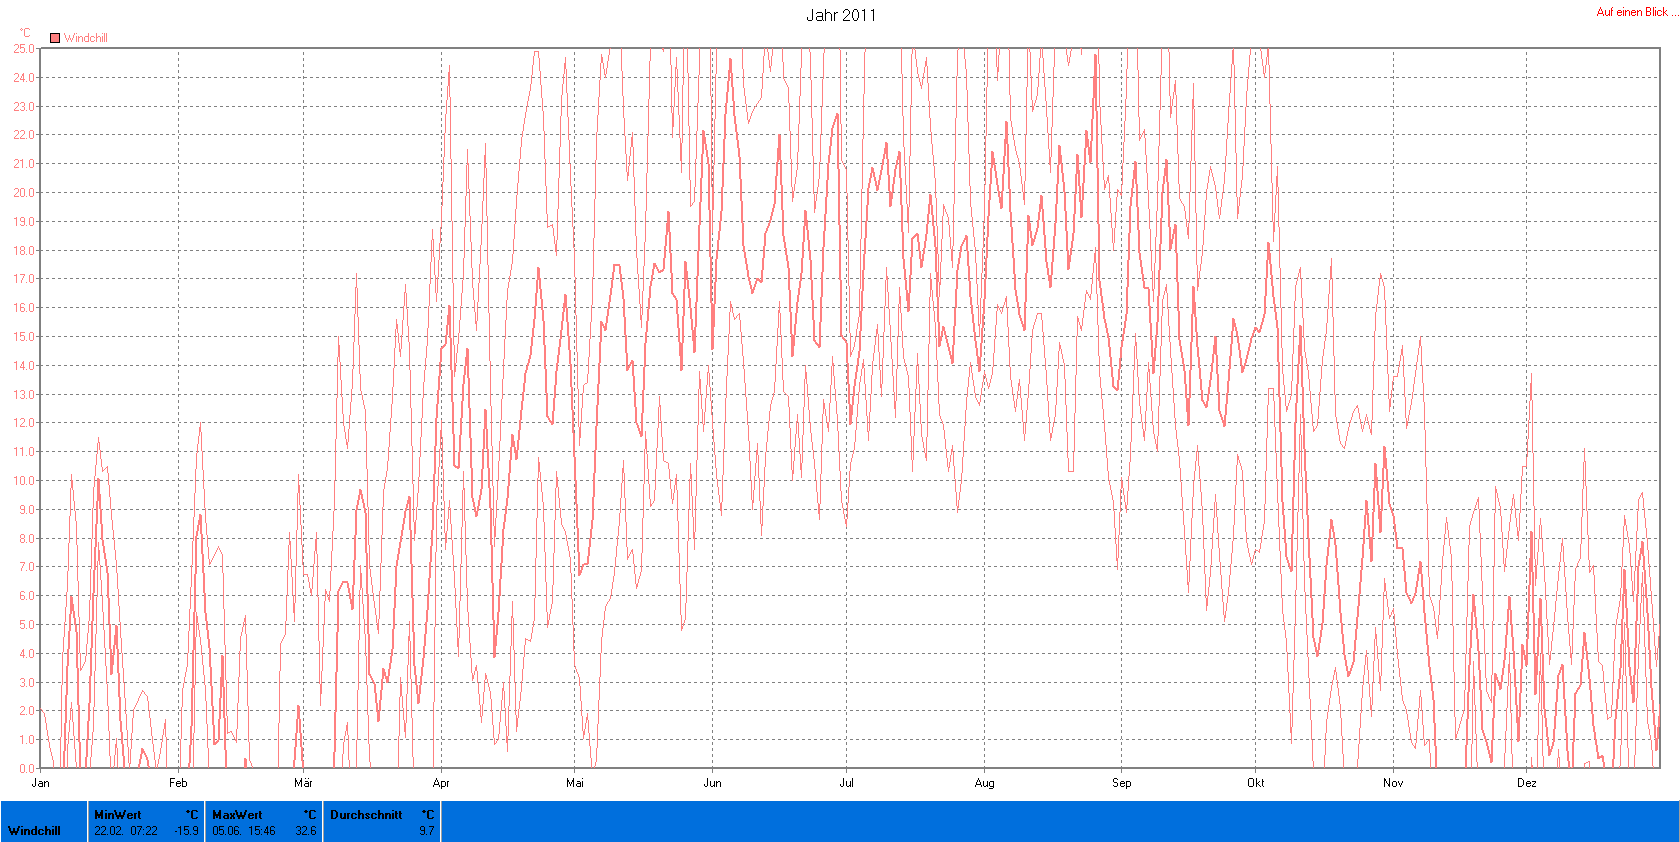Screen dimensions: 1680x842
Task: Select the Jul month label
Action: [x=846, y=783]
